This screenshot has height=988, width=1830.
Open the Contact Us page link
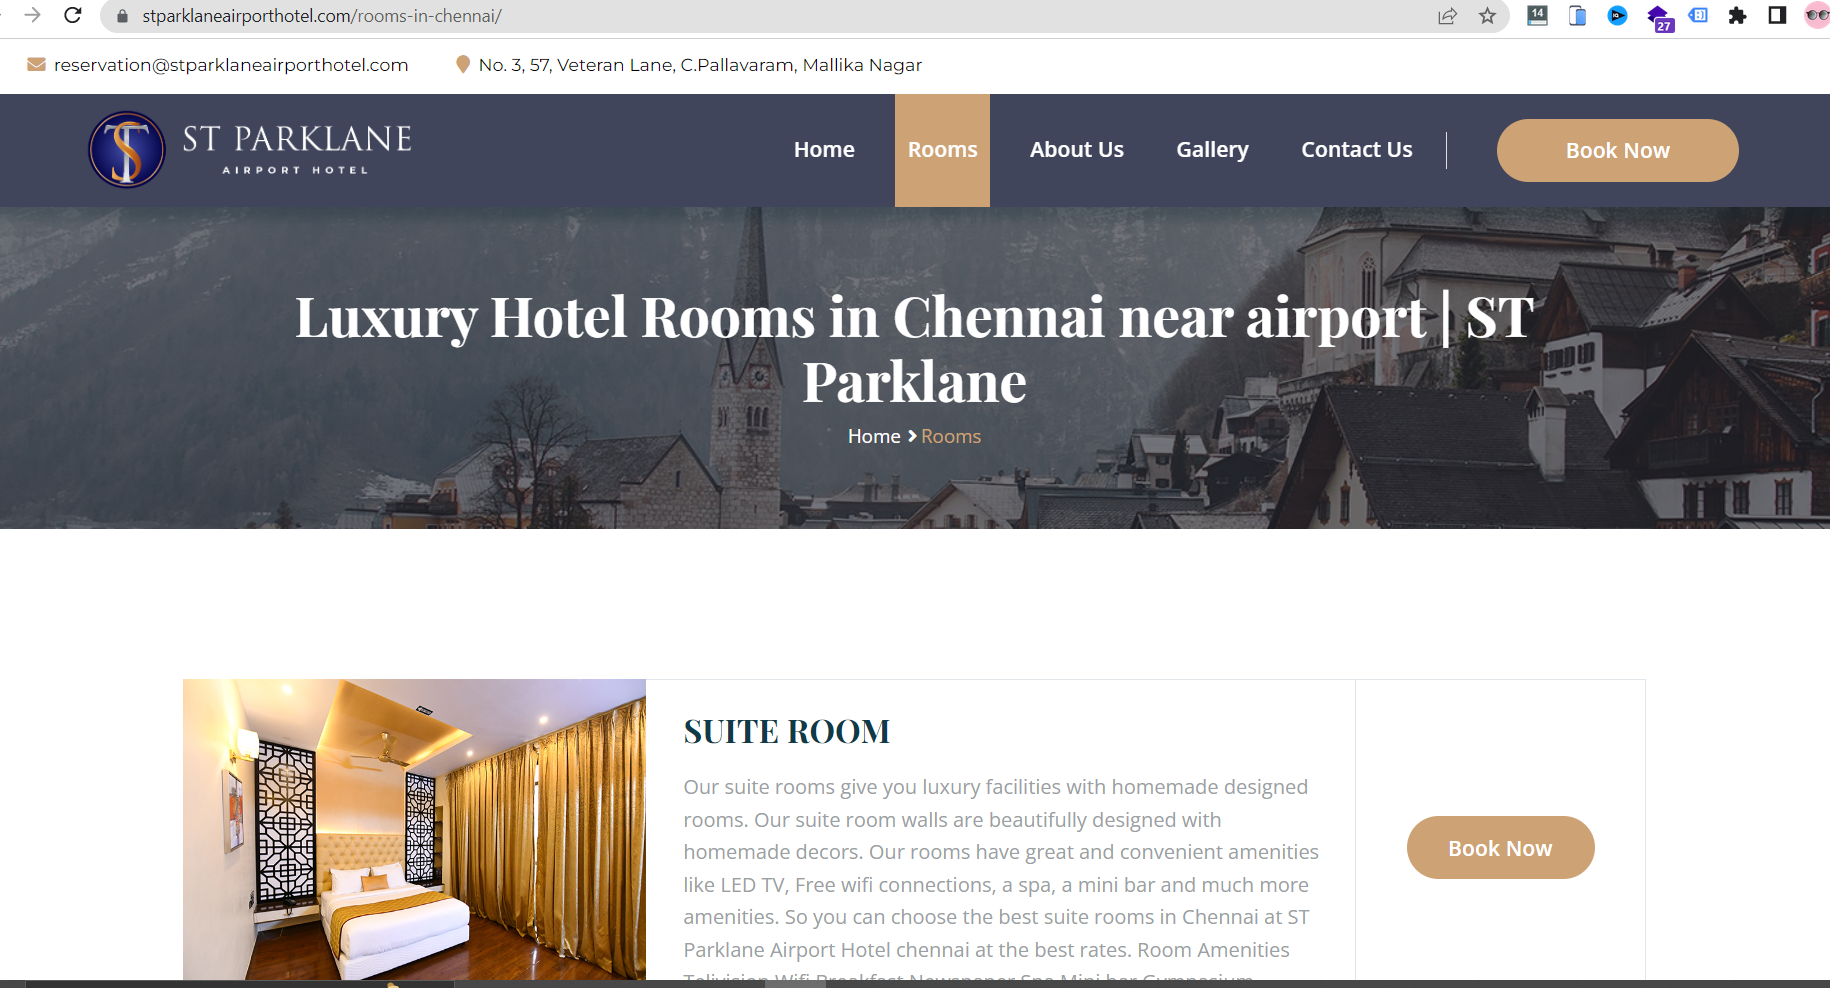(1357, 150)
